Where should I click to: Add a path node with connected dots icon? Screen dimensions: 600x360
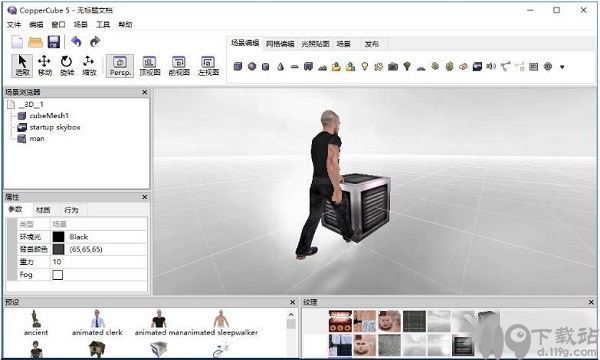pyautogui.click(x=505, y=67)
